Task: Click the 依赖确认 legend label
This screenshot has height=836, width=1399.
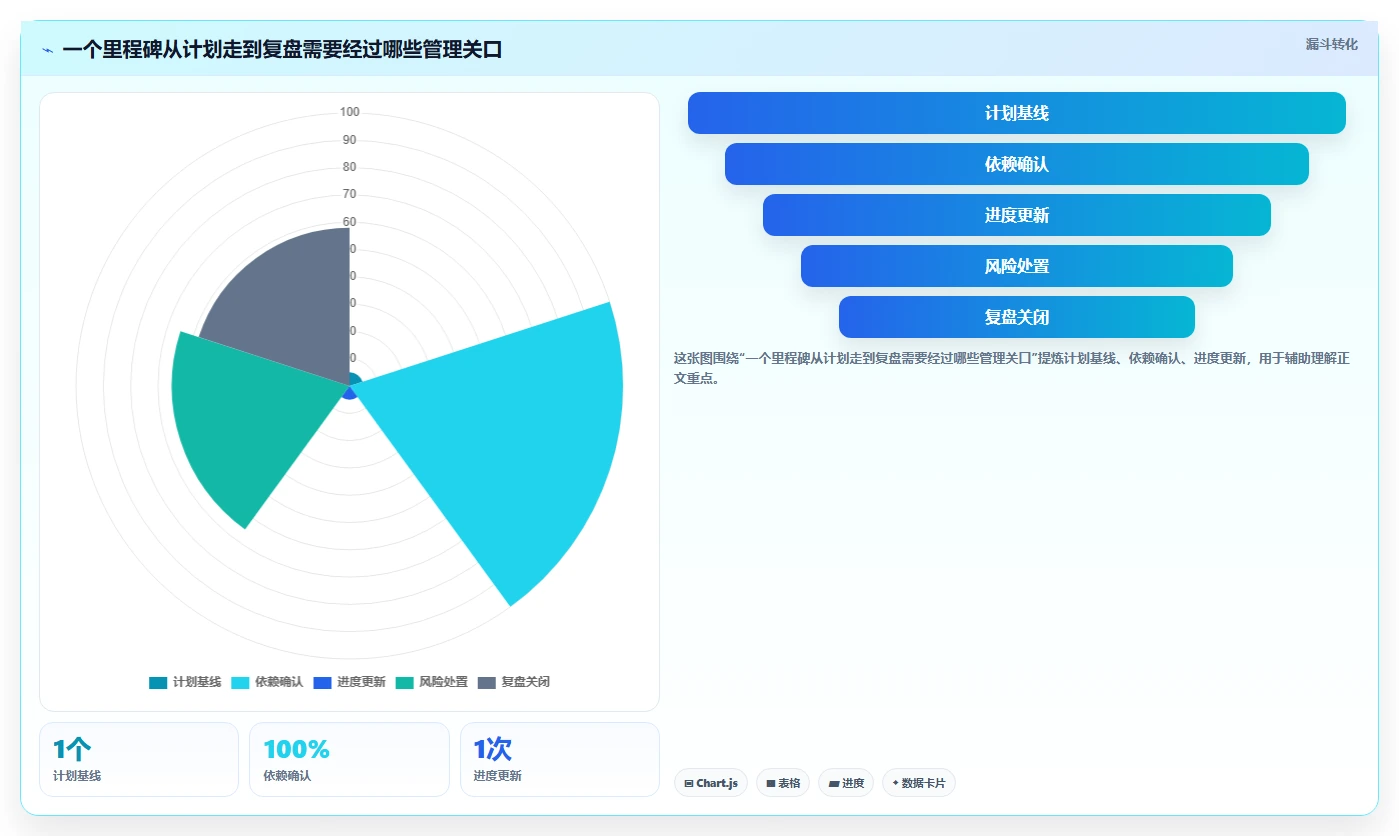Action: click(x=279, y=682)
